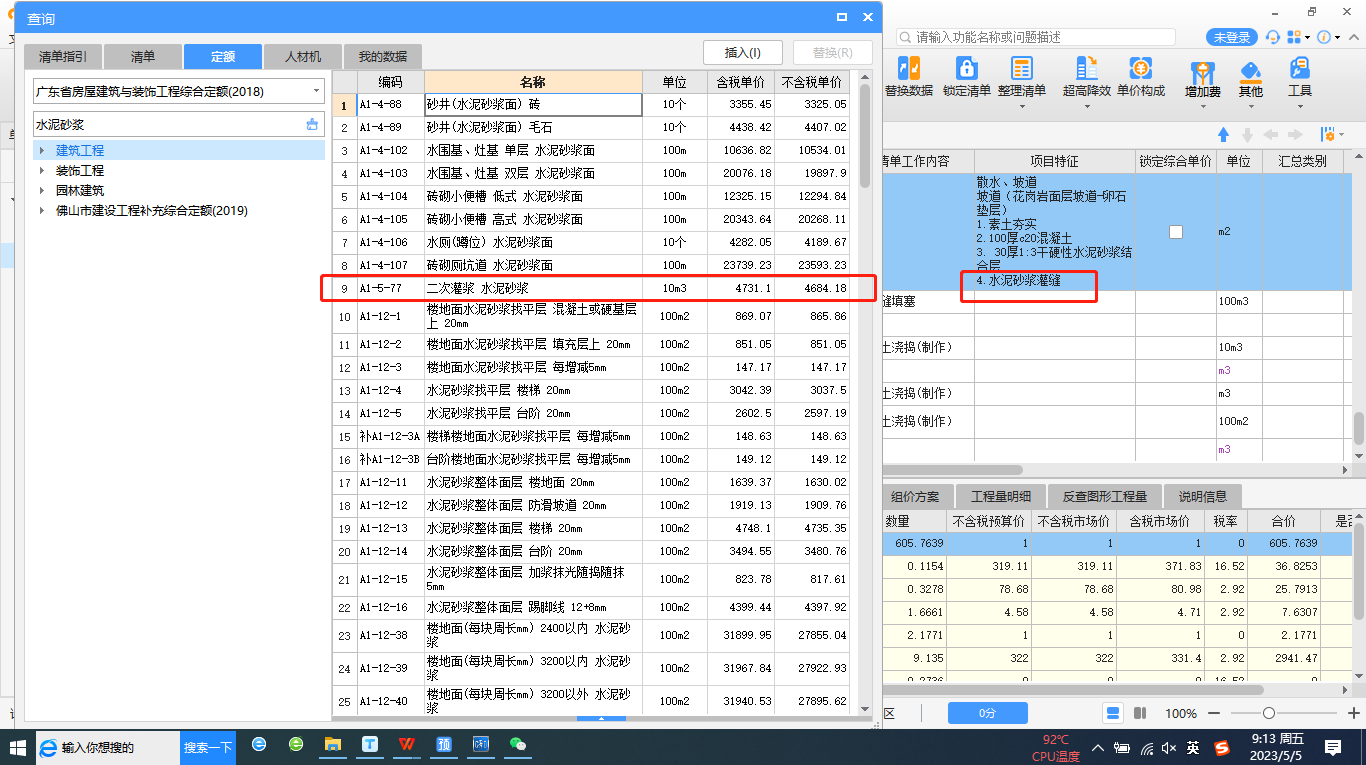Switch to single-page view icon in status bar

click(x=1113, y=713)
